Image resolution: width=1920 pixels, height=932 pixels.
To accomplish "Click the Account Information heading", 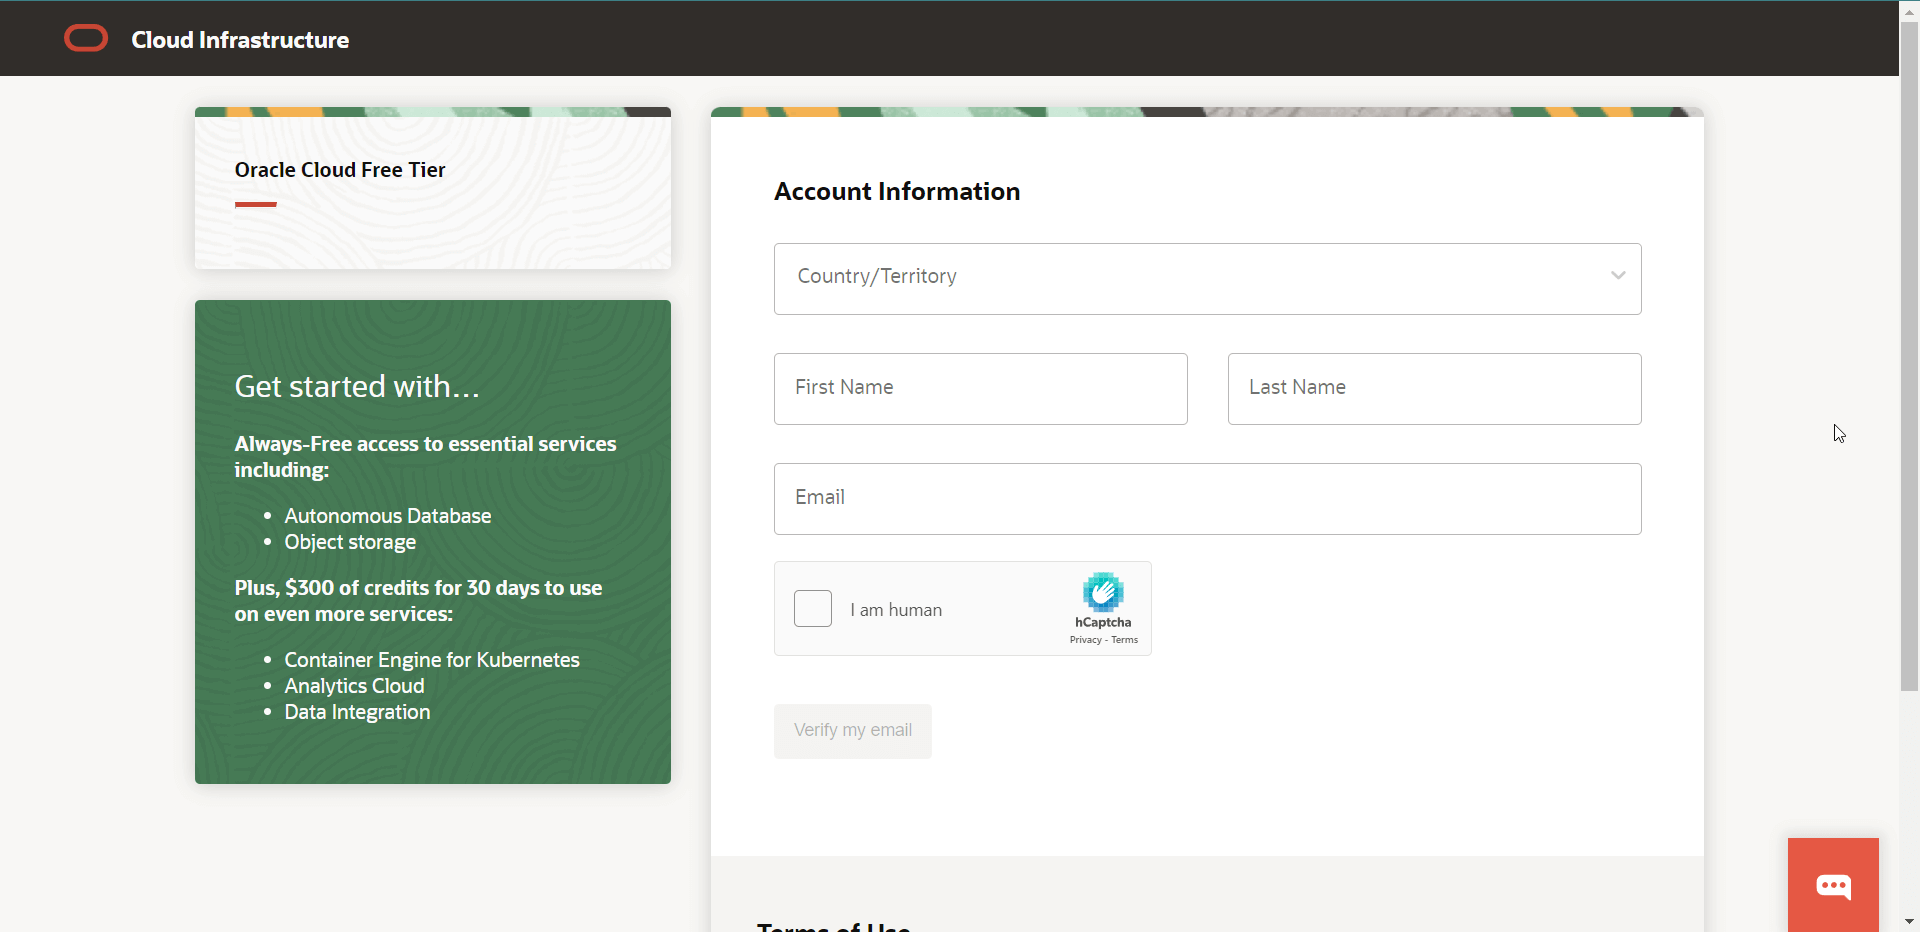I will coord(897,192).
